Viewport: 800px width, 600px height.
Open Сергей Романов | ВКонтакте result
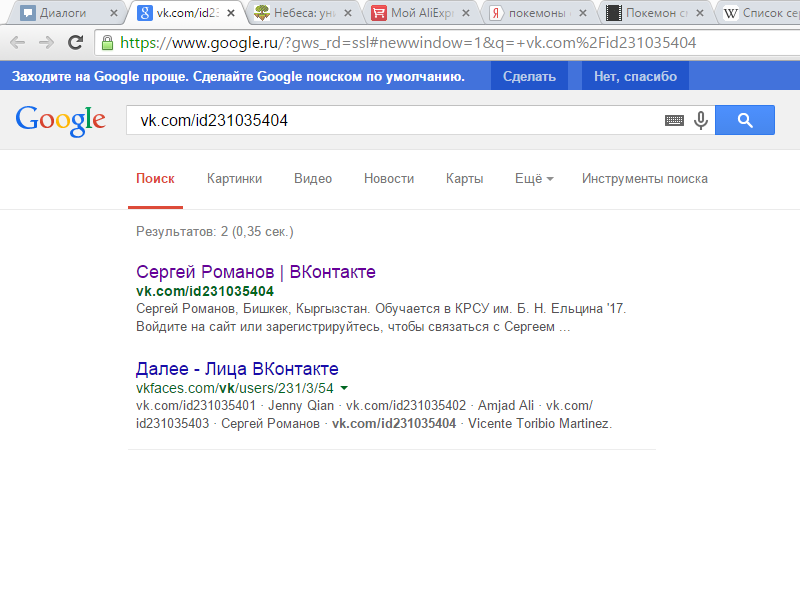click(256, 272)
